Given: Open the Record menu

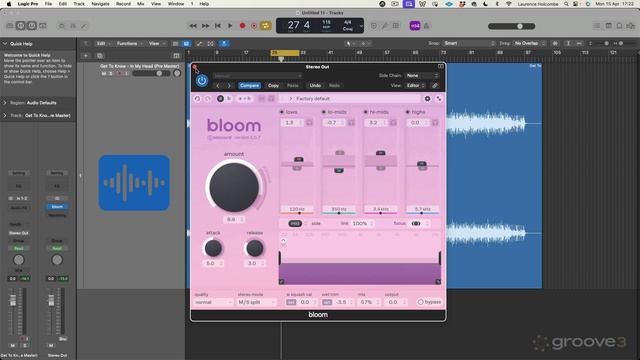Looking at the screenshot, I should [x=123, y=4].
